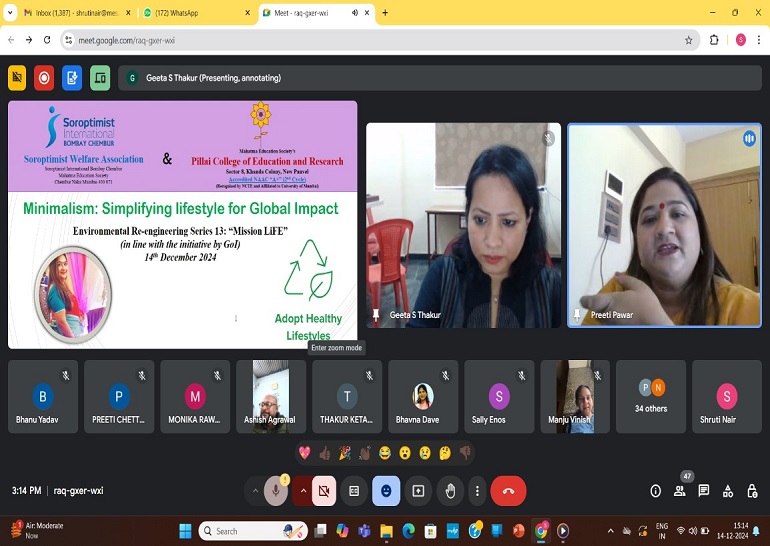770x546 pixels.
Task: Send the laughing face reaction
Action: tap(385, 453)
